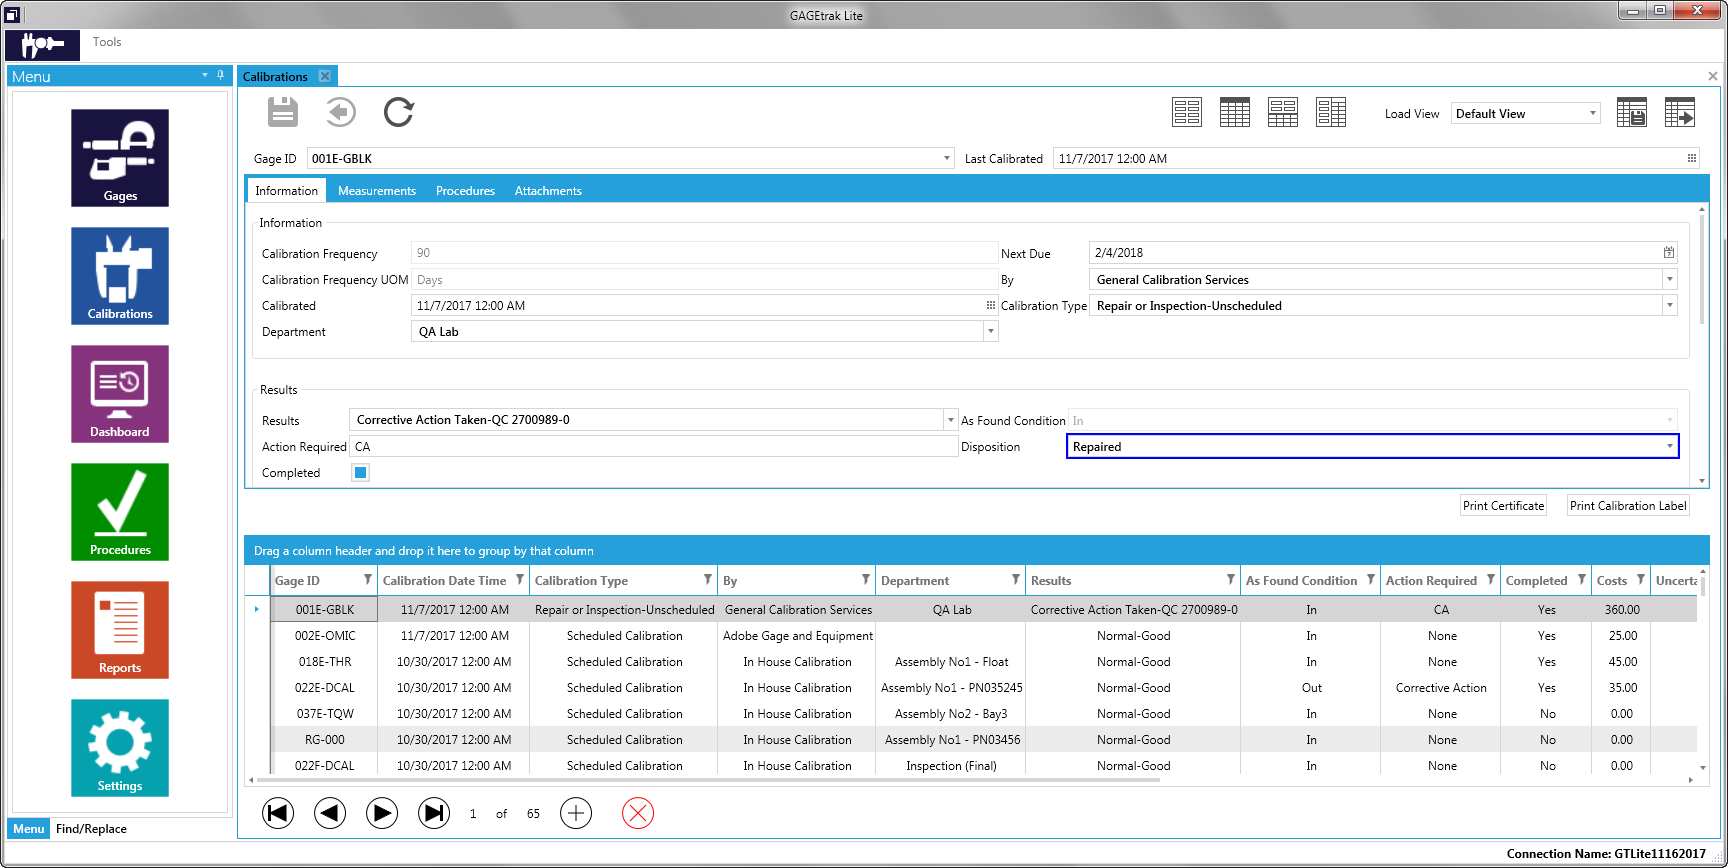Click Print Calibration Label button
Viewport: 1728px width, 868px height.
pos(1628,506)
